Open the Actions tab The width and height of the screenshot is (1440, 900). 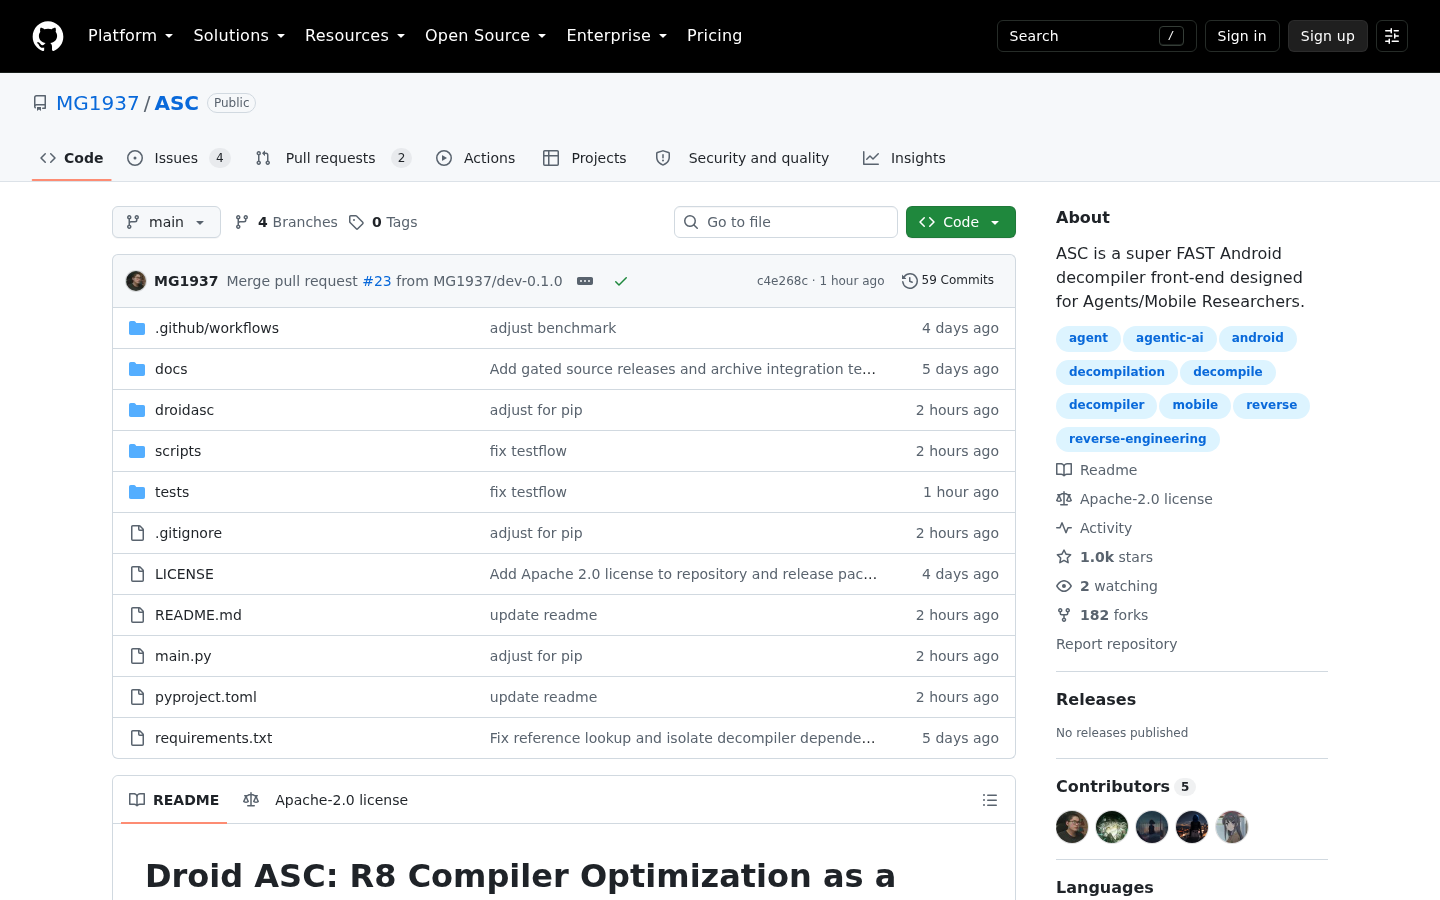point(476,158)
